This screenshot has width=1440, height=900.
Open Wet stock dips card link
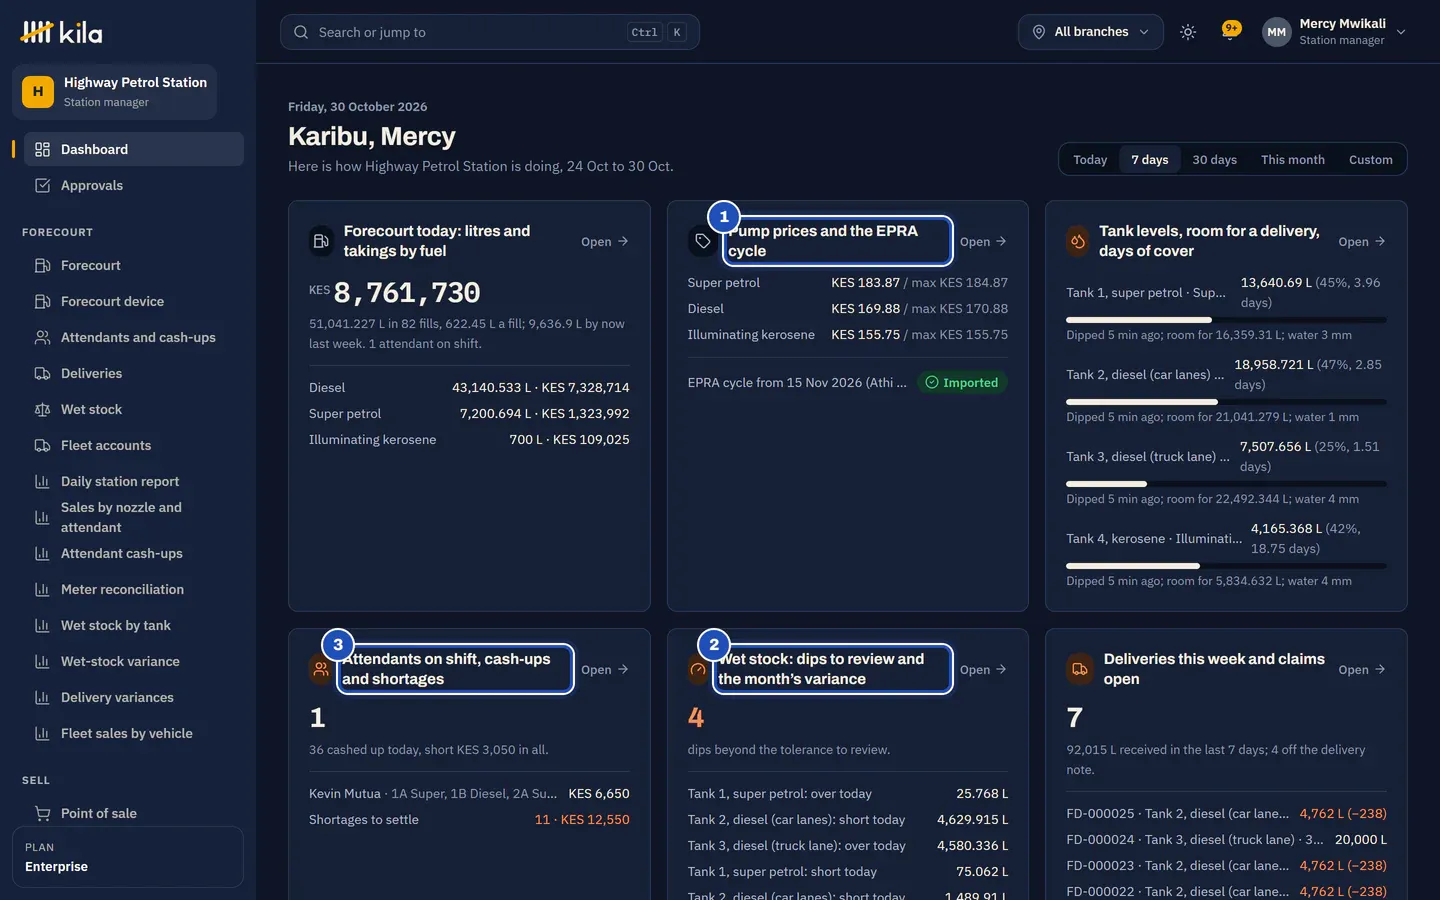click(983, 669)
